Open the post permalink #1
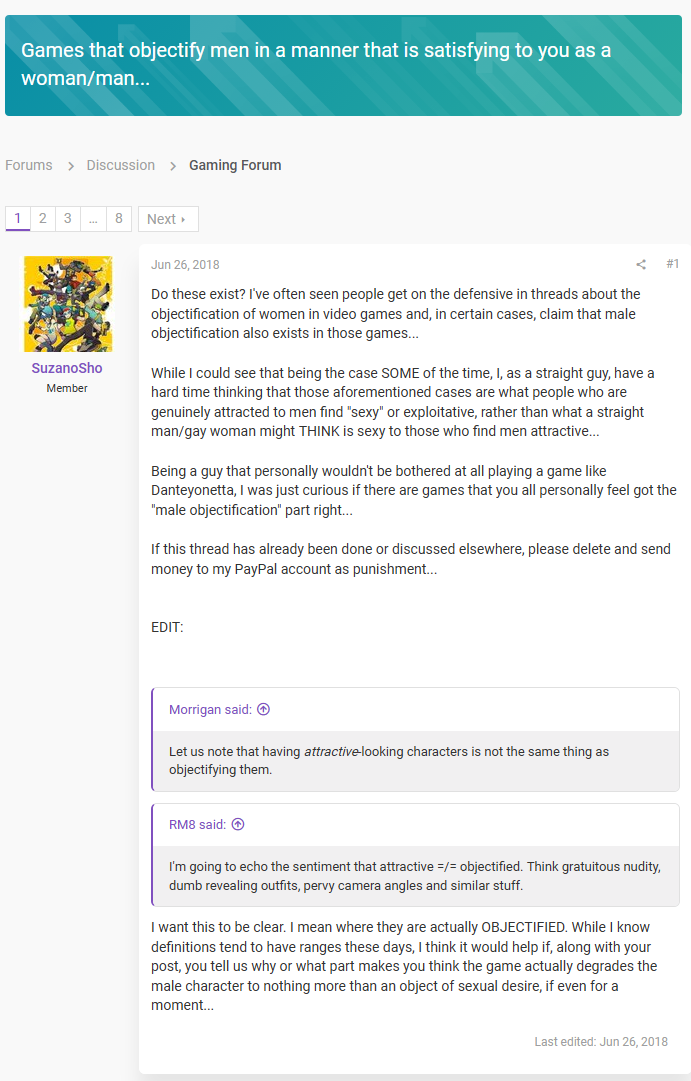 672,263
